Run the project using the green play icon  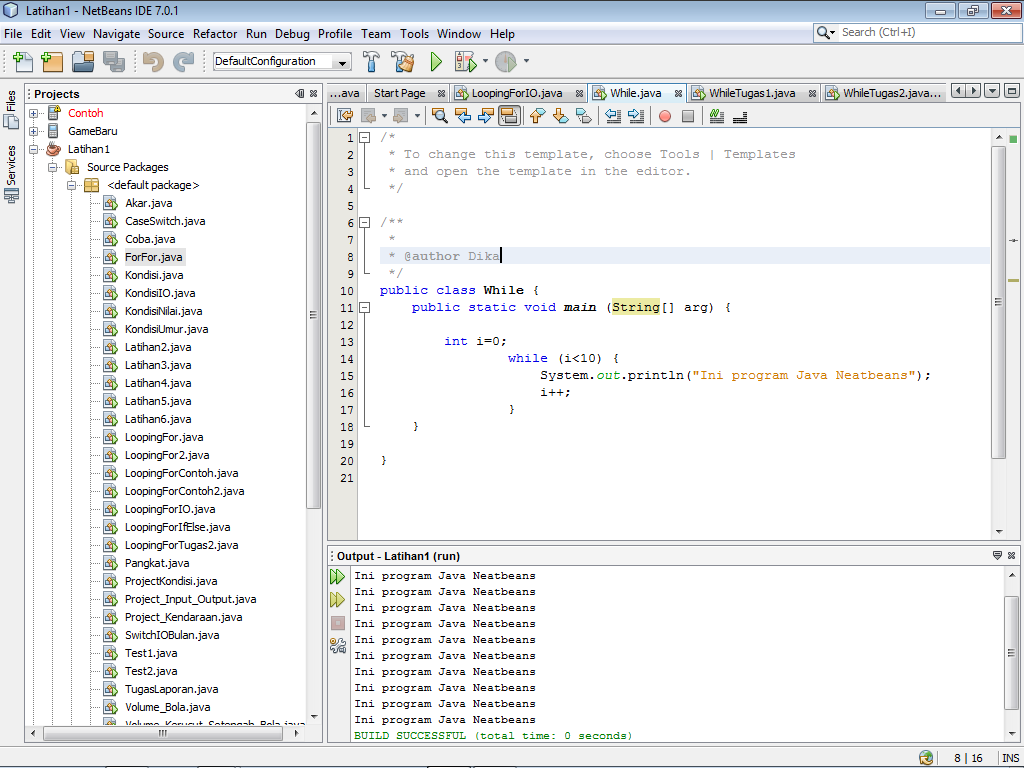(437, 61)
